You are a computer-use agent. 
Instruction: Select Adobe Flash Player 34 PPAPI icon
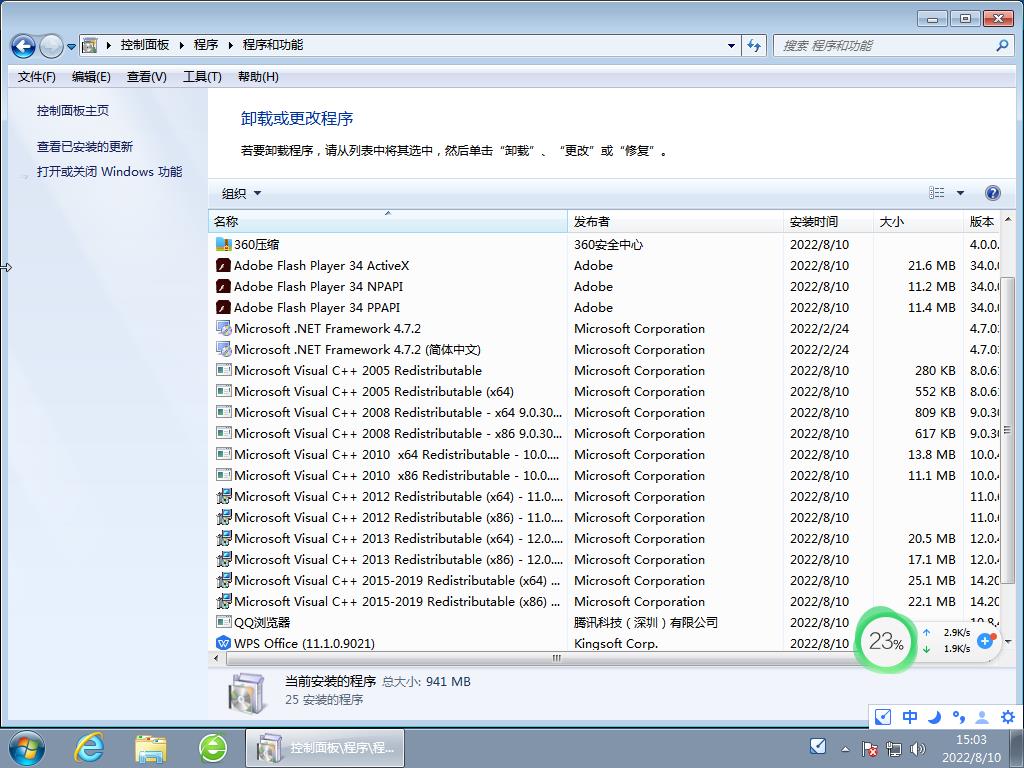[223, 307]
